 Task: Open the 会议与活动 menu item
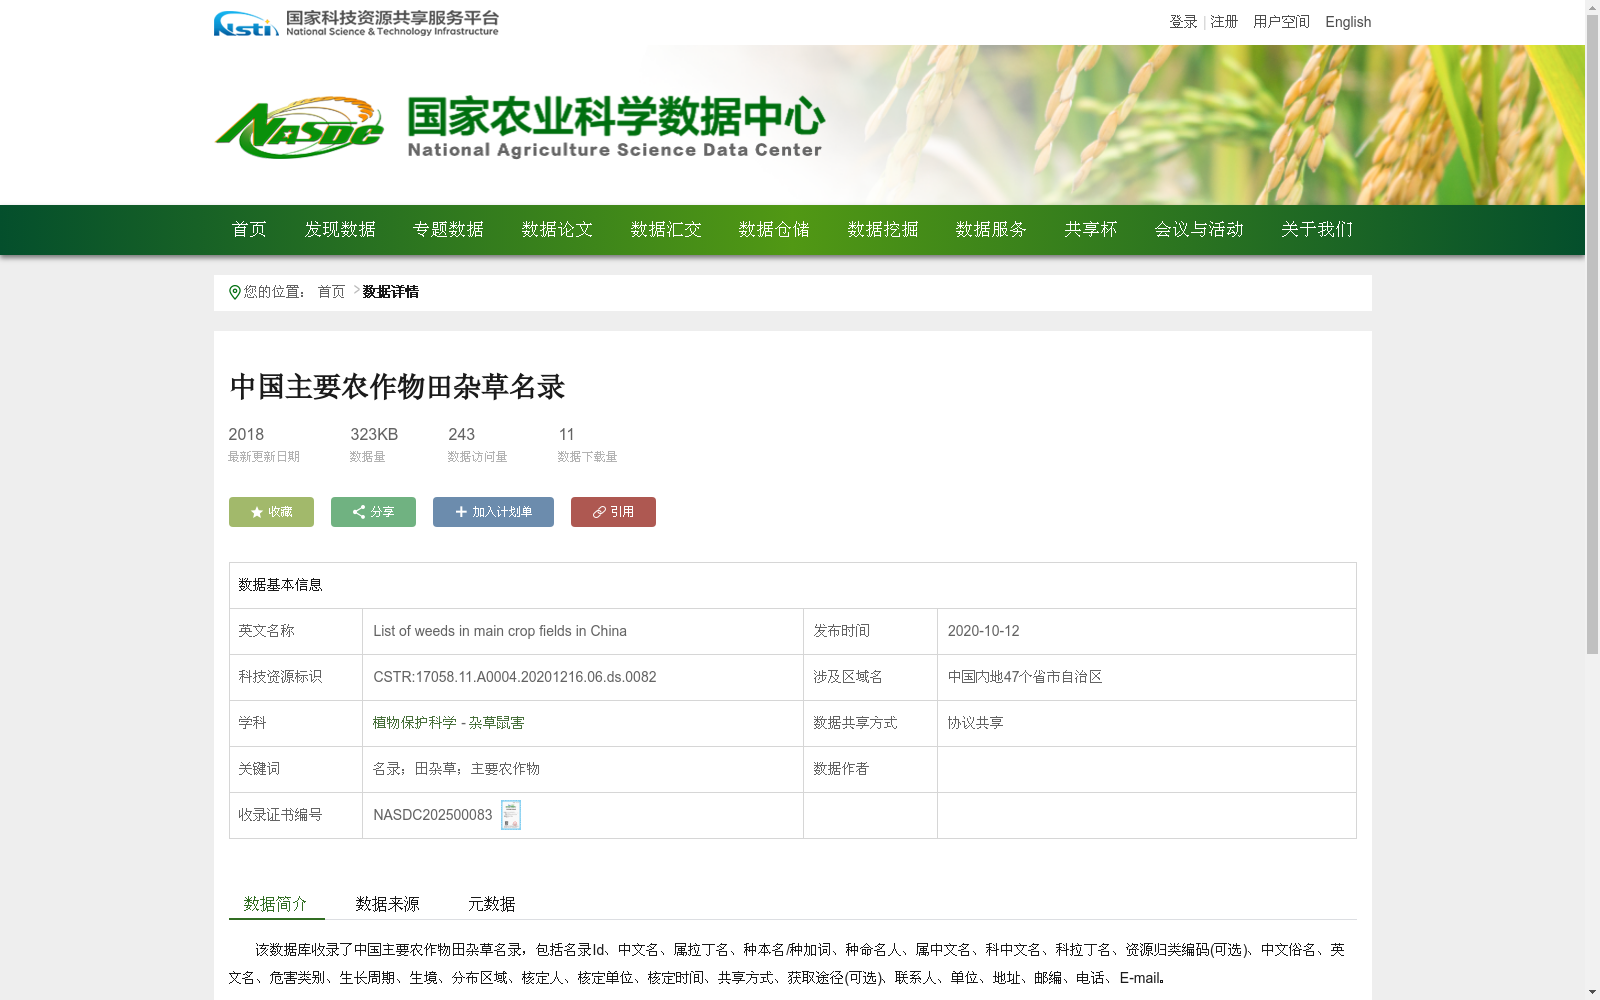1199,230
